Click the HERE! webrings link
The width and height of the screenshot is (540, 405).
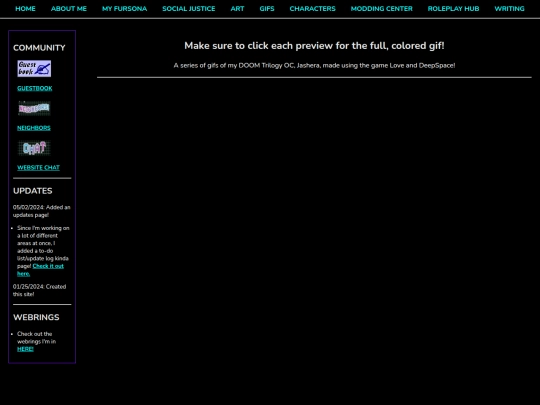(25, 349)
